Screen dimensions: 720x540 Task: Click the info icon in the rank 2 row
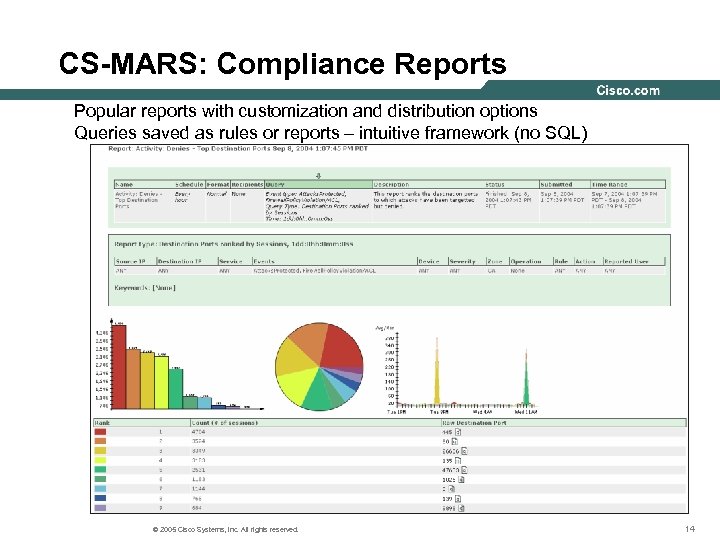coord(455,441)
